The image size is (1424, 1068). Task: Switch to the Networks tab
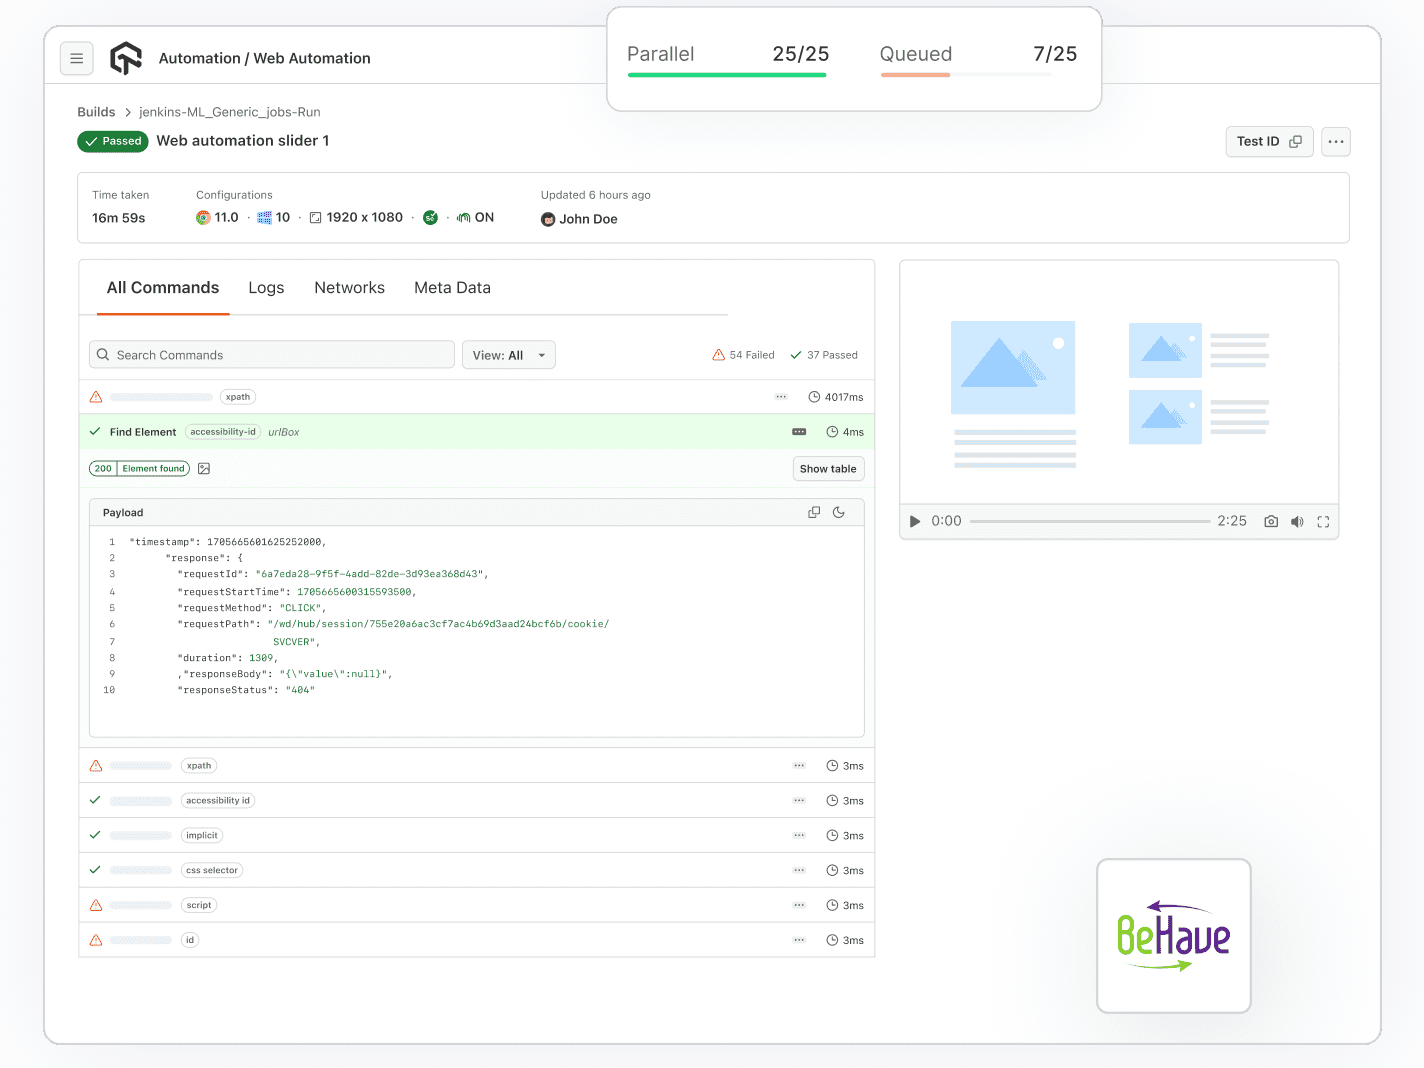(349, 287)
